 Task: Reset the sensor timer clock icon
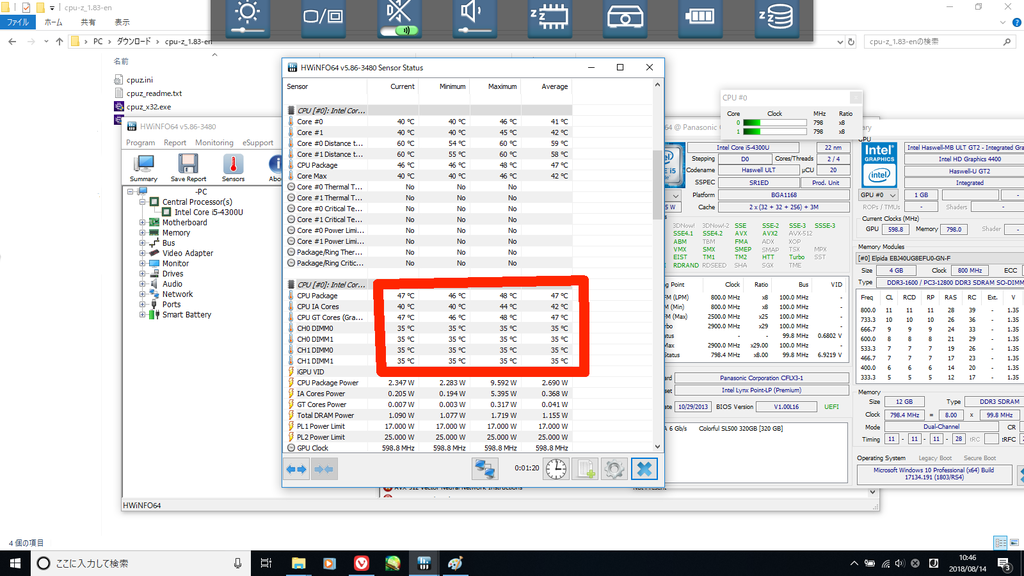[x=556, y=469]
